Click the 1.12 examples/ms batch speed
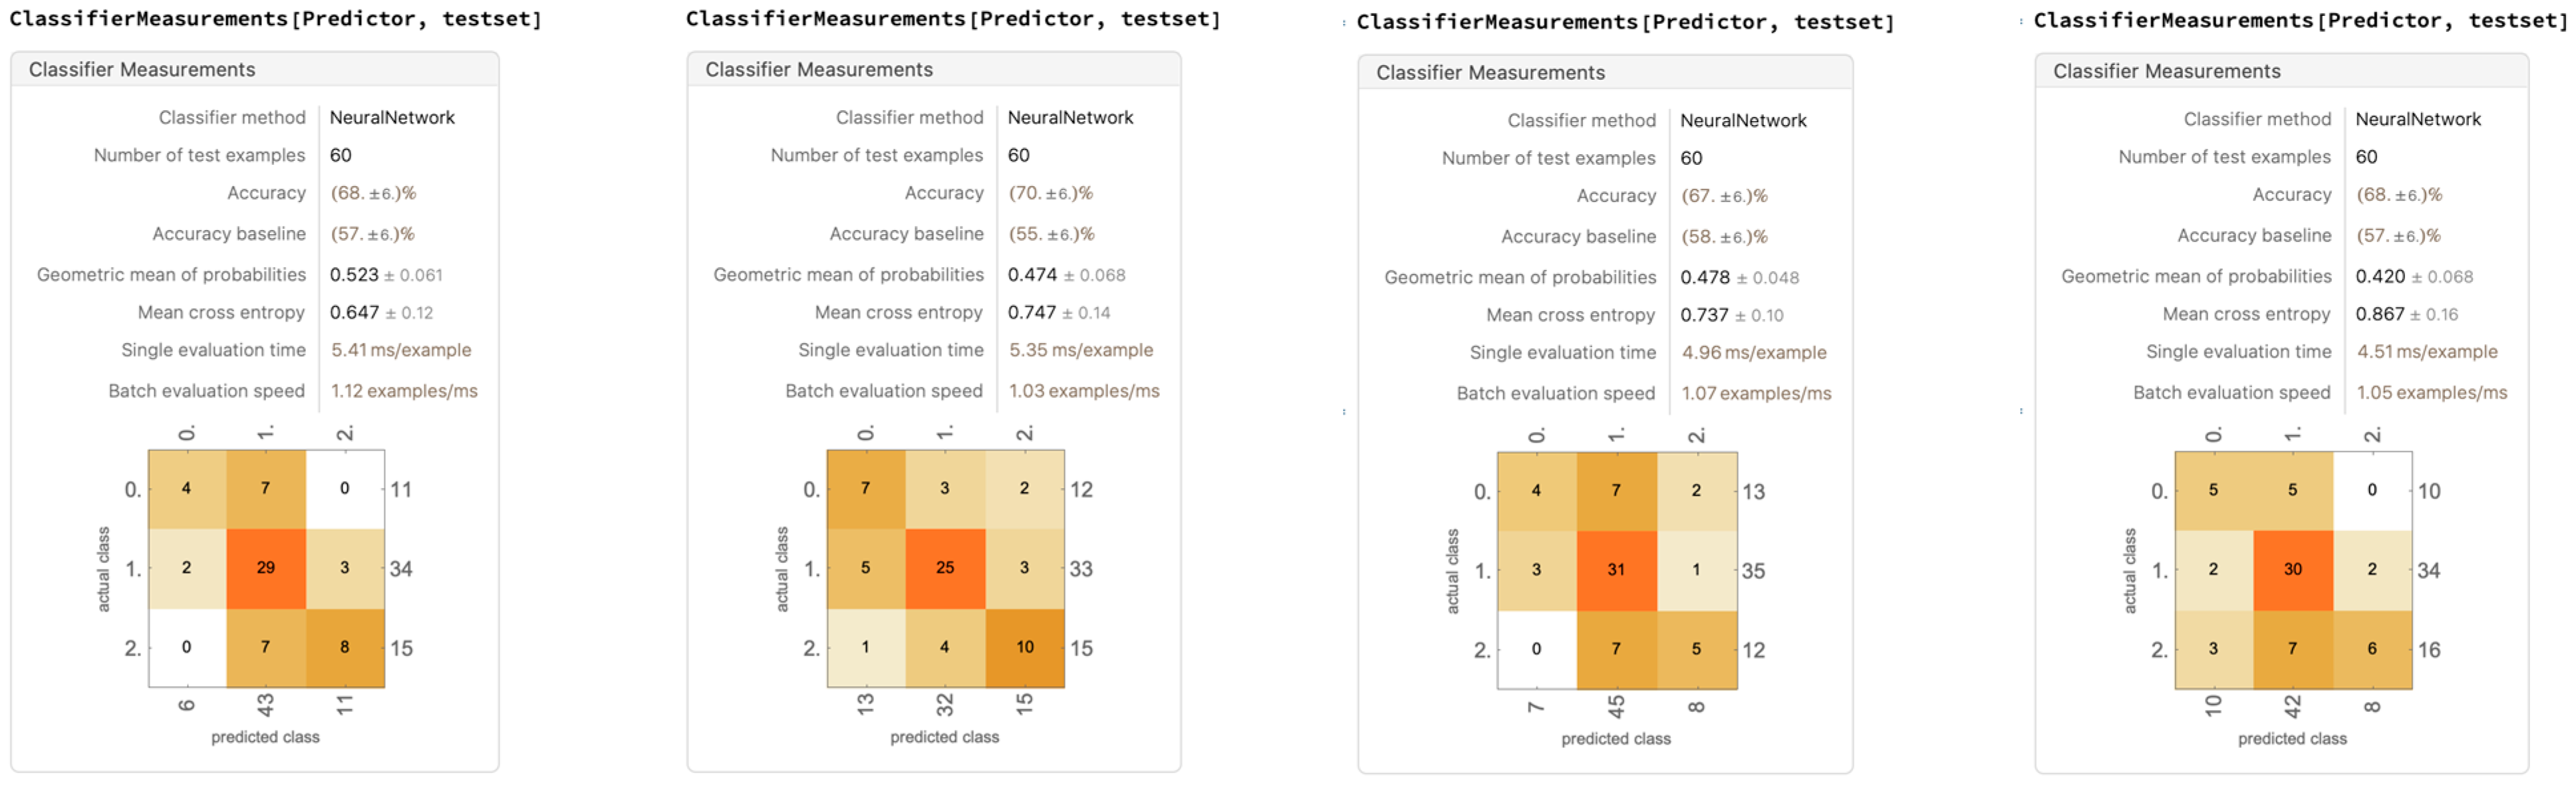This screenshot has height=791, width=2576. [x=404, y=391]
